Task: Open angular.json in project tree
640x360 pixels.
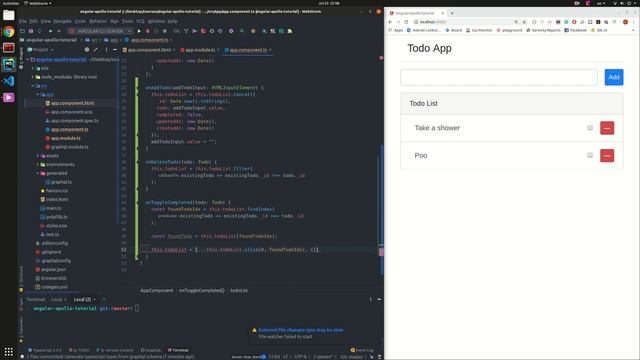Action: (x=53, y=270)
